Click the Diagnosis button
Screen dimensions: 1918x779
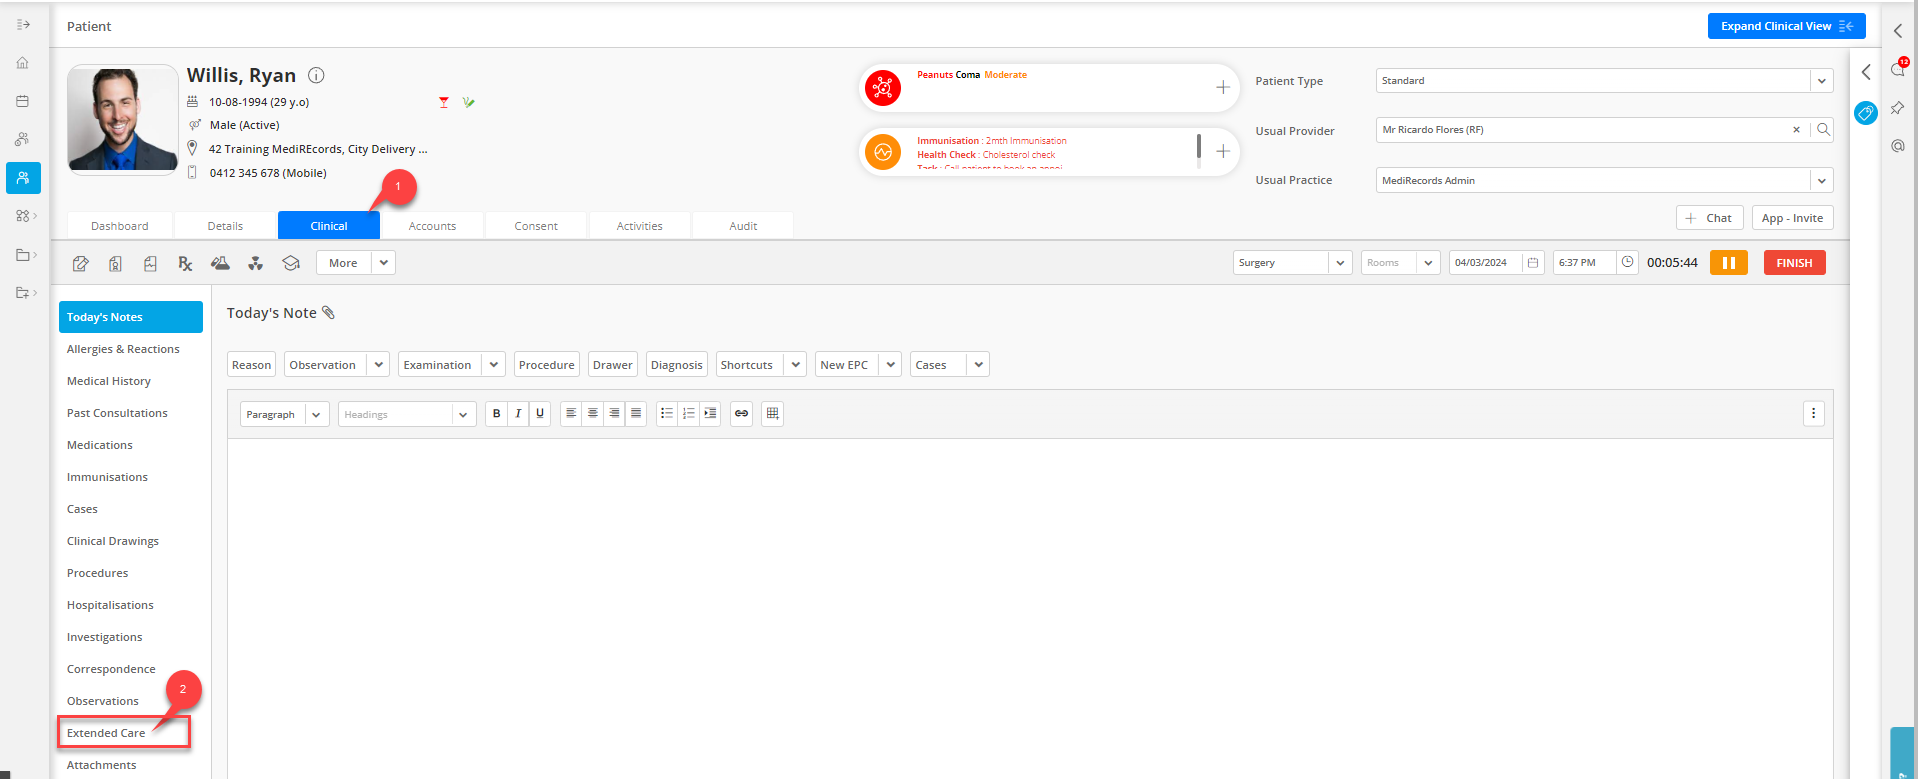click(x=677, y=365)
